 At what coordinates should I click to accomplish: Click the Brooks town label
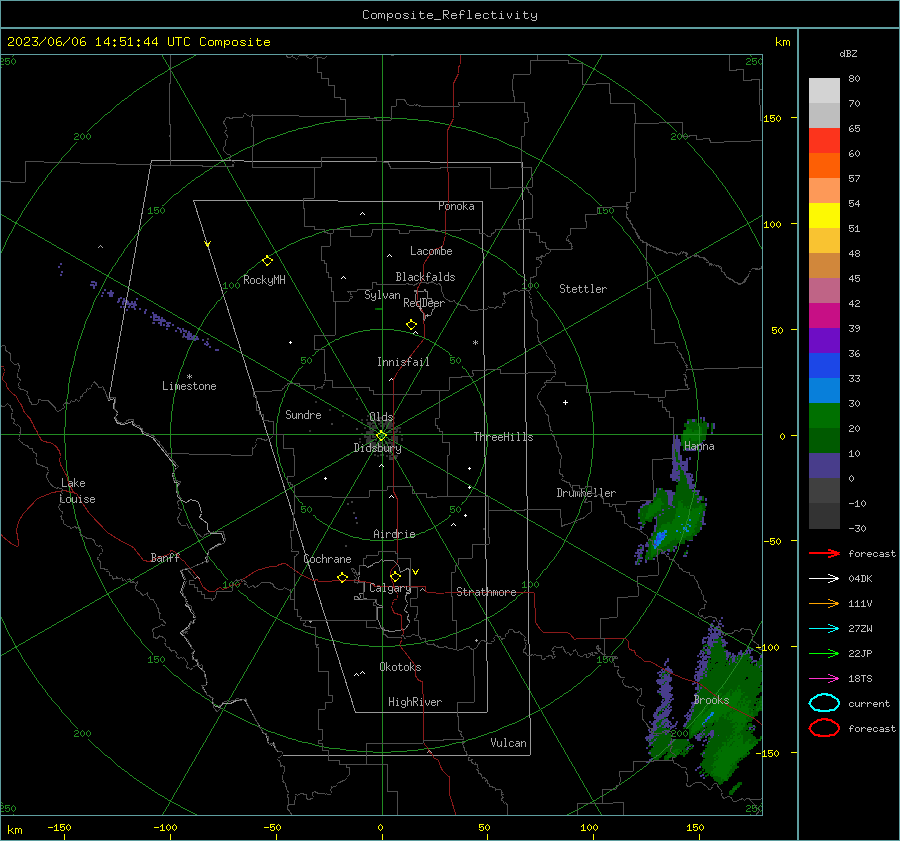[x=711, y=700]
